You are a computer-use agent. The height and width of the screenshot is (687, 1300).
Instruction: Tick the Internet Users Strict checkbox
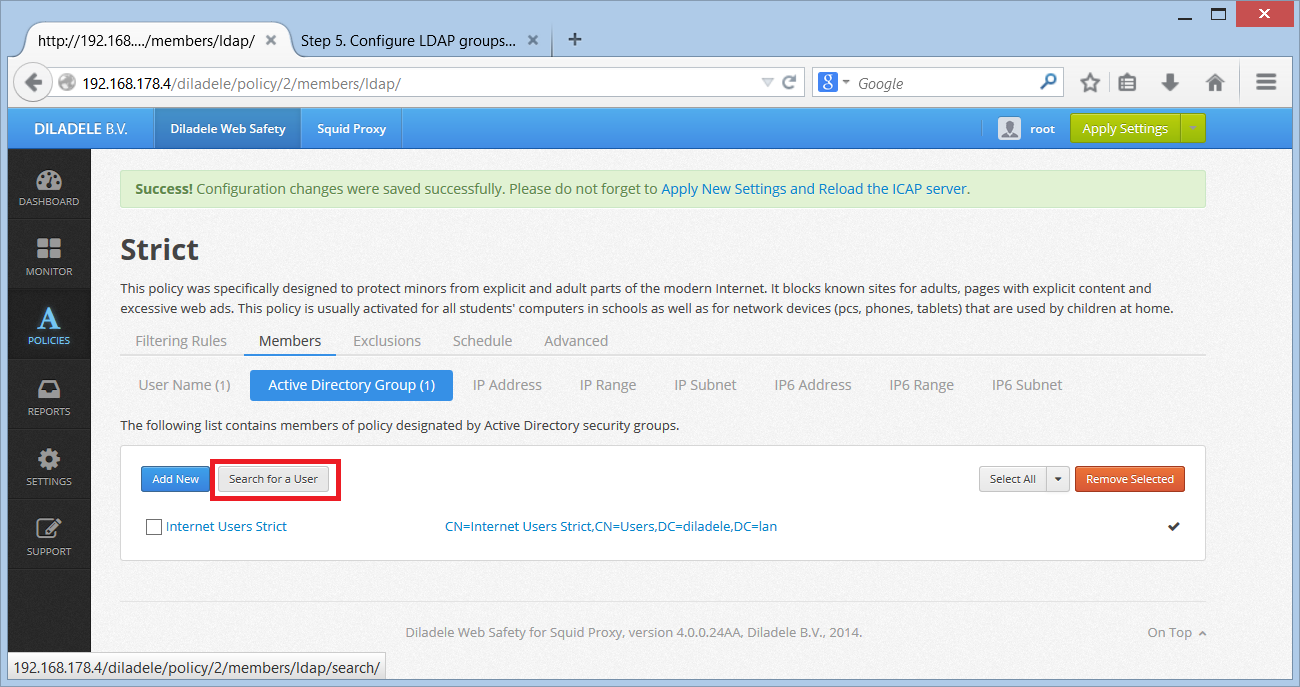(x=153, y=527)
